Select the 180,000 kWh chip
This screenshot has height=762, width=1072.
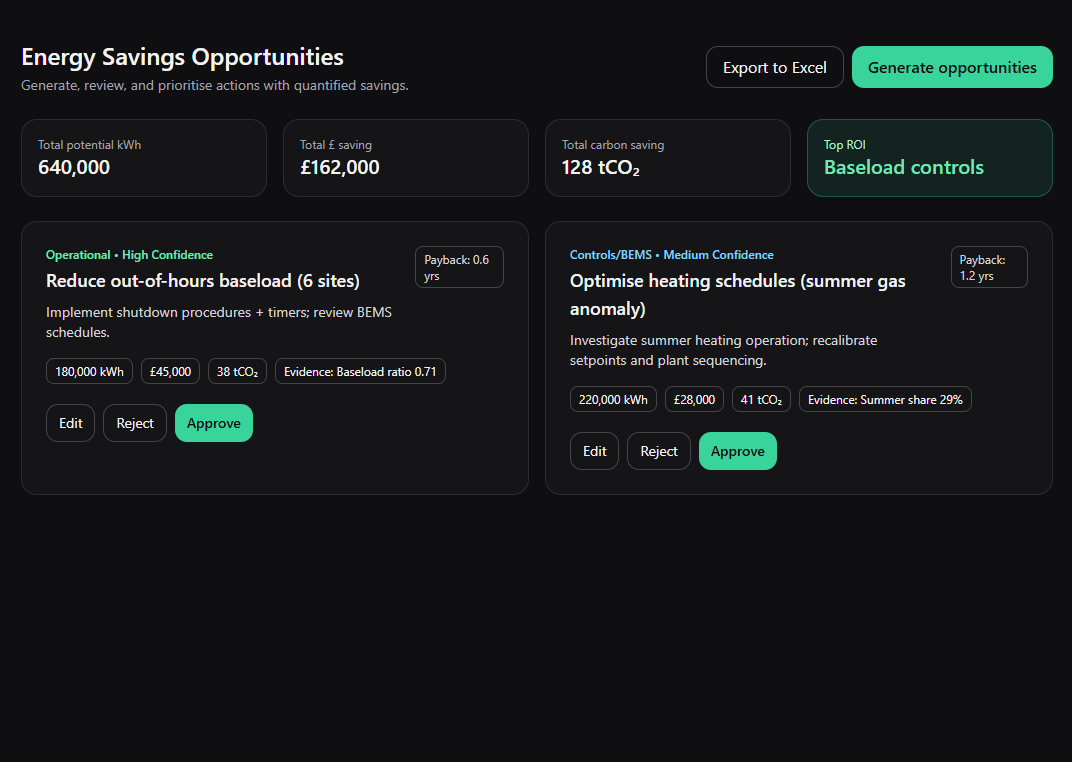pyautogui.click(x=89, y=370)
